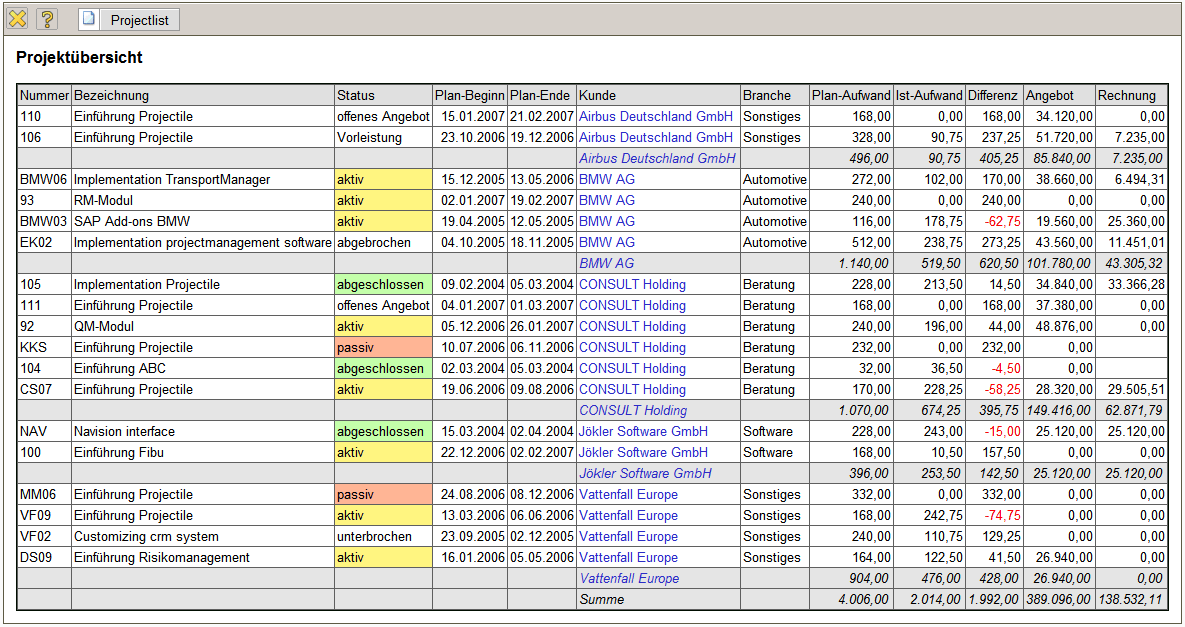
Task: Click italic CONSULT Holding subtotal link
Action: coord(633,411)
